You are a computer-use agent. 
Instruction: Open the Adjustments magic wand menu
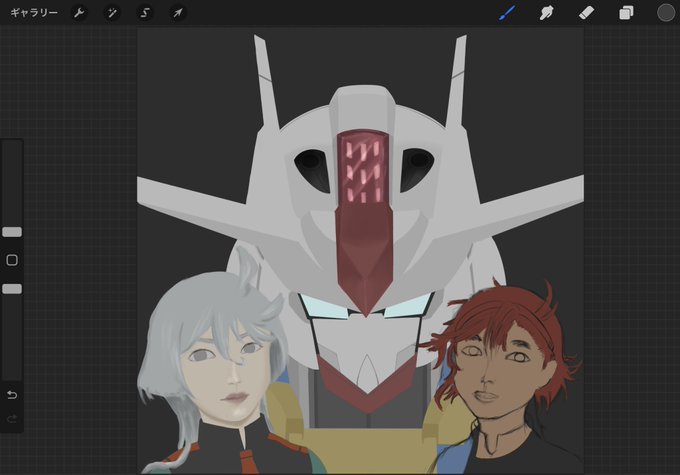pos(112,13)
